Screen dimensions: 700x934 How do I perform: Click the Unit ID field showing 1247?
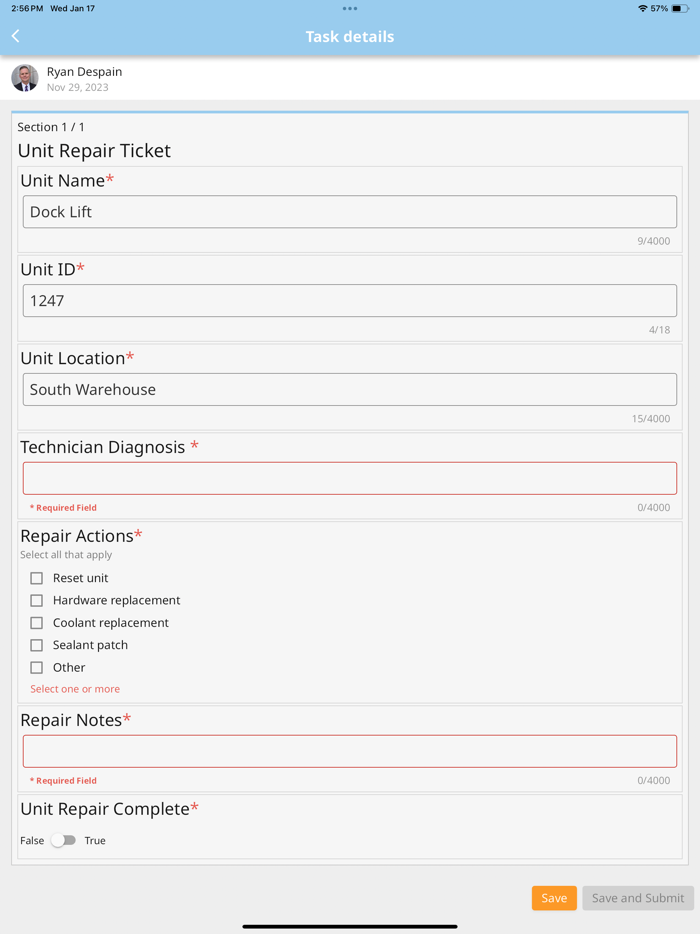(x=349, y=300)
